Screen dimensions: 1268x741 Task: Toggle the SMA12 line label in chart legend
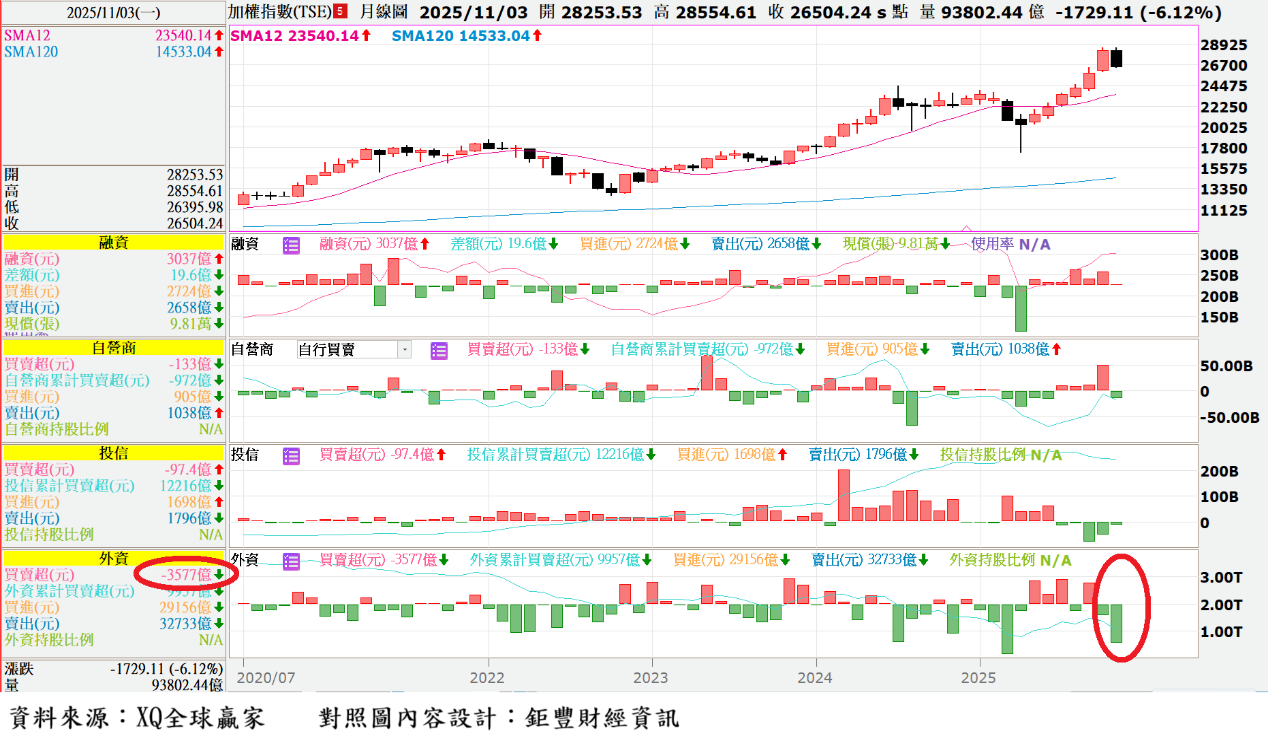click(295, 36)
